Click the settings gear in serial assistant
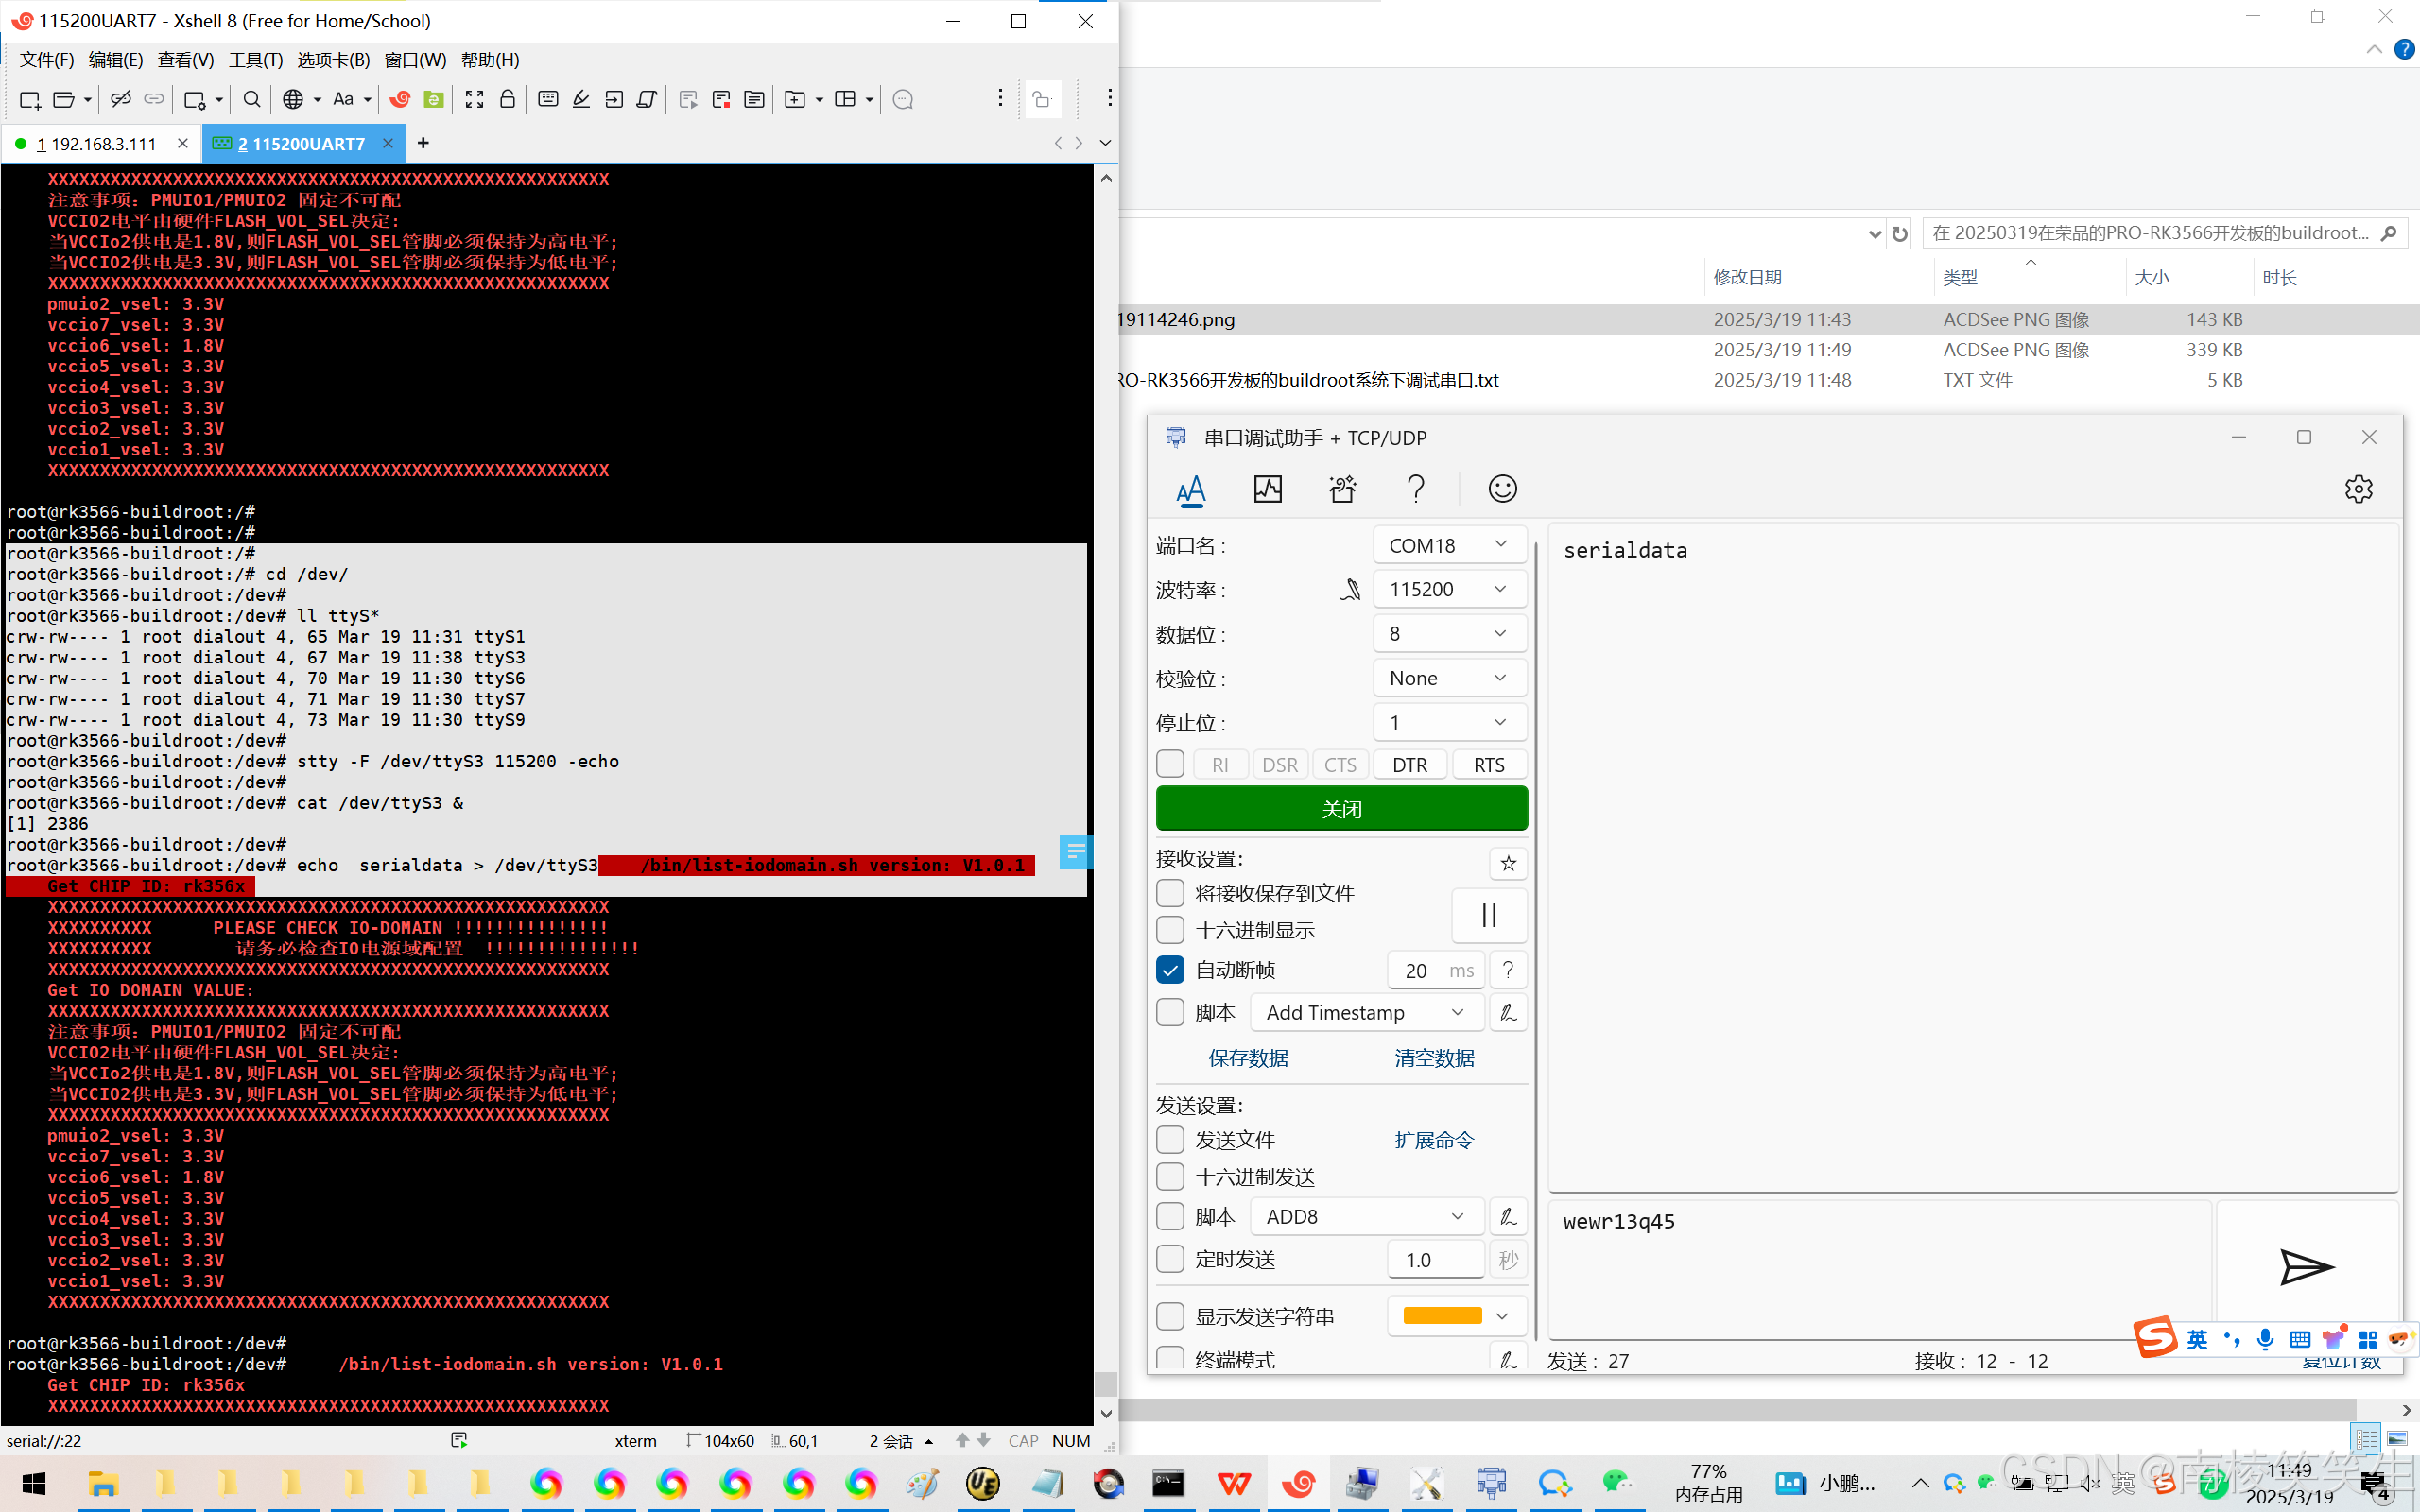The image size is (2420, 1512). (x=2358, y=489)
